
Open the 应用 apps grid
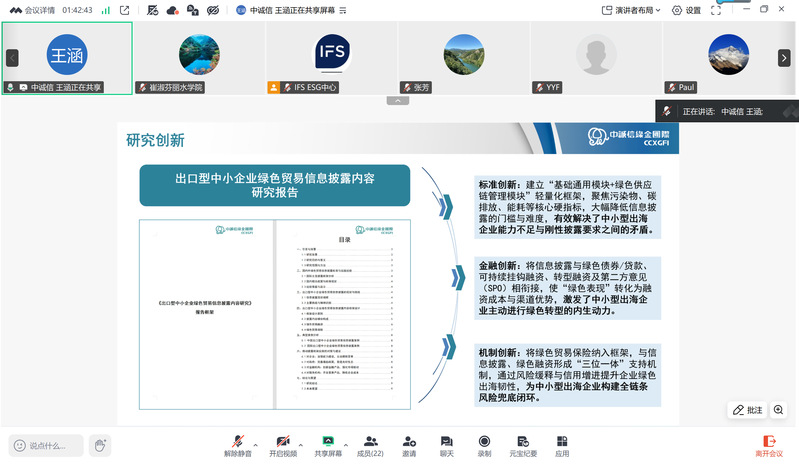[x=562, y=446]
